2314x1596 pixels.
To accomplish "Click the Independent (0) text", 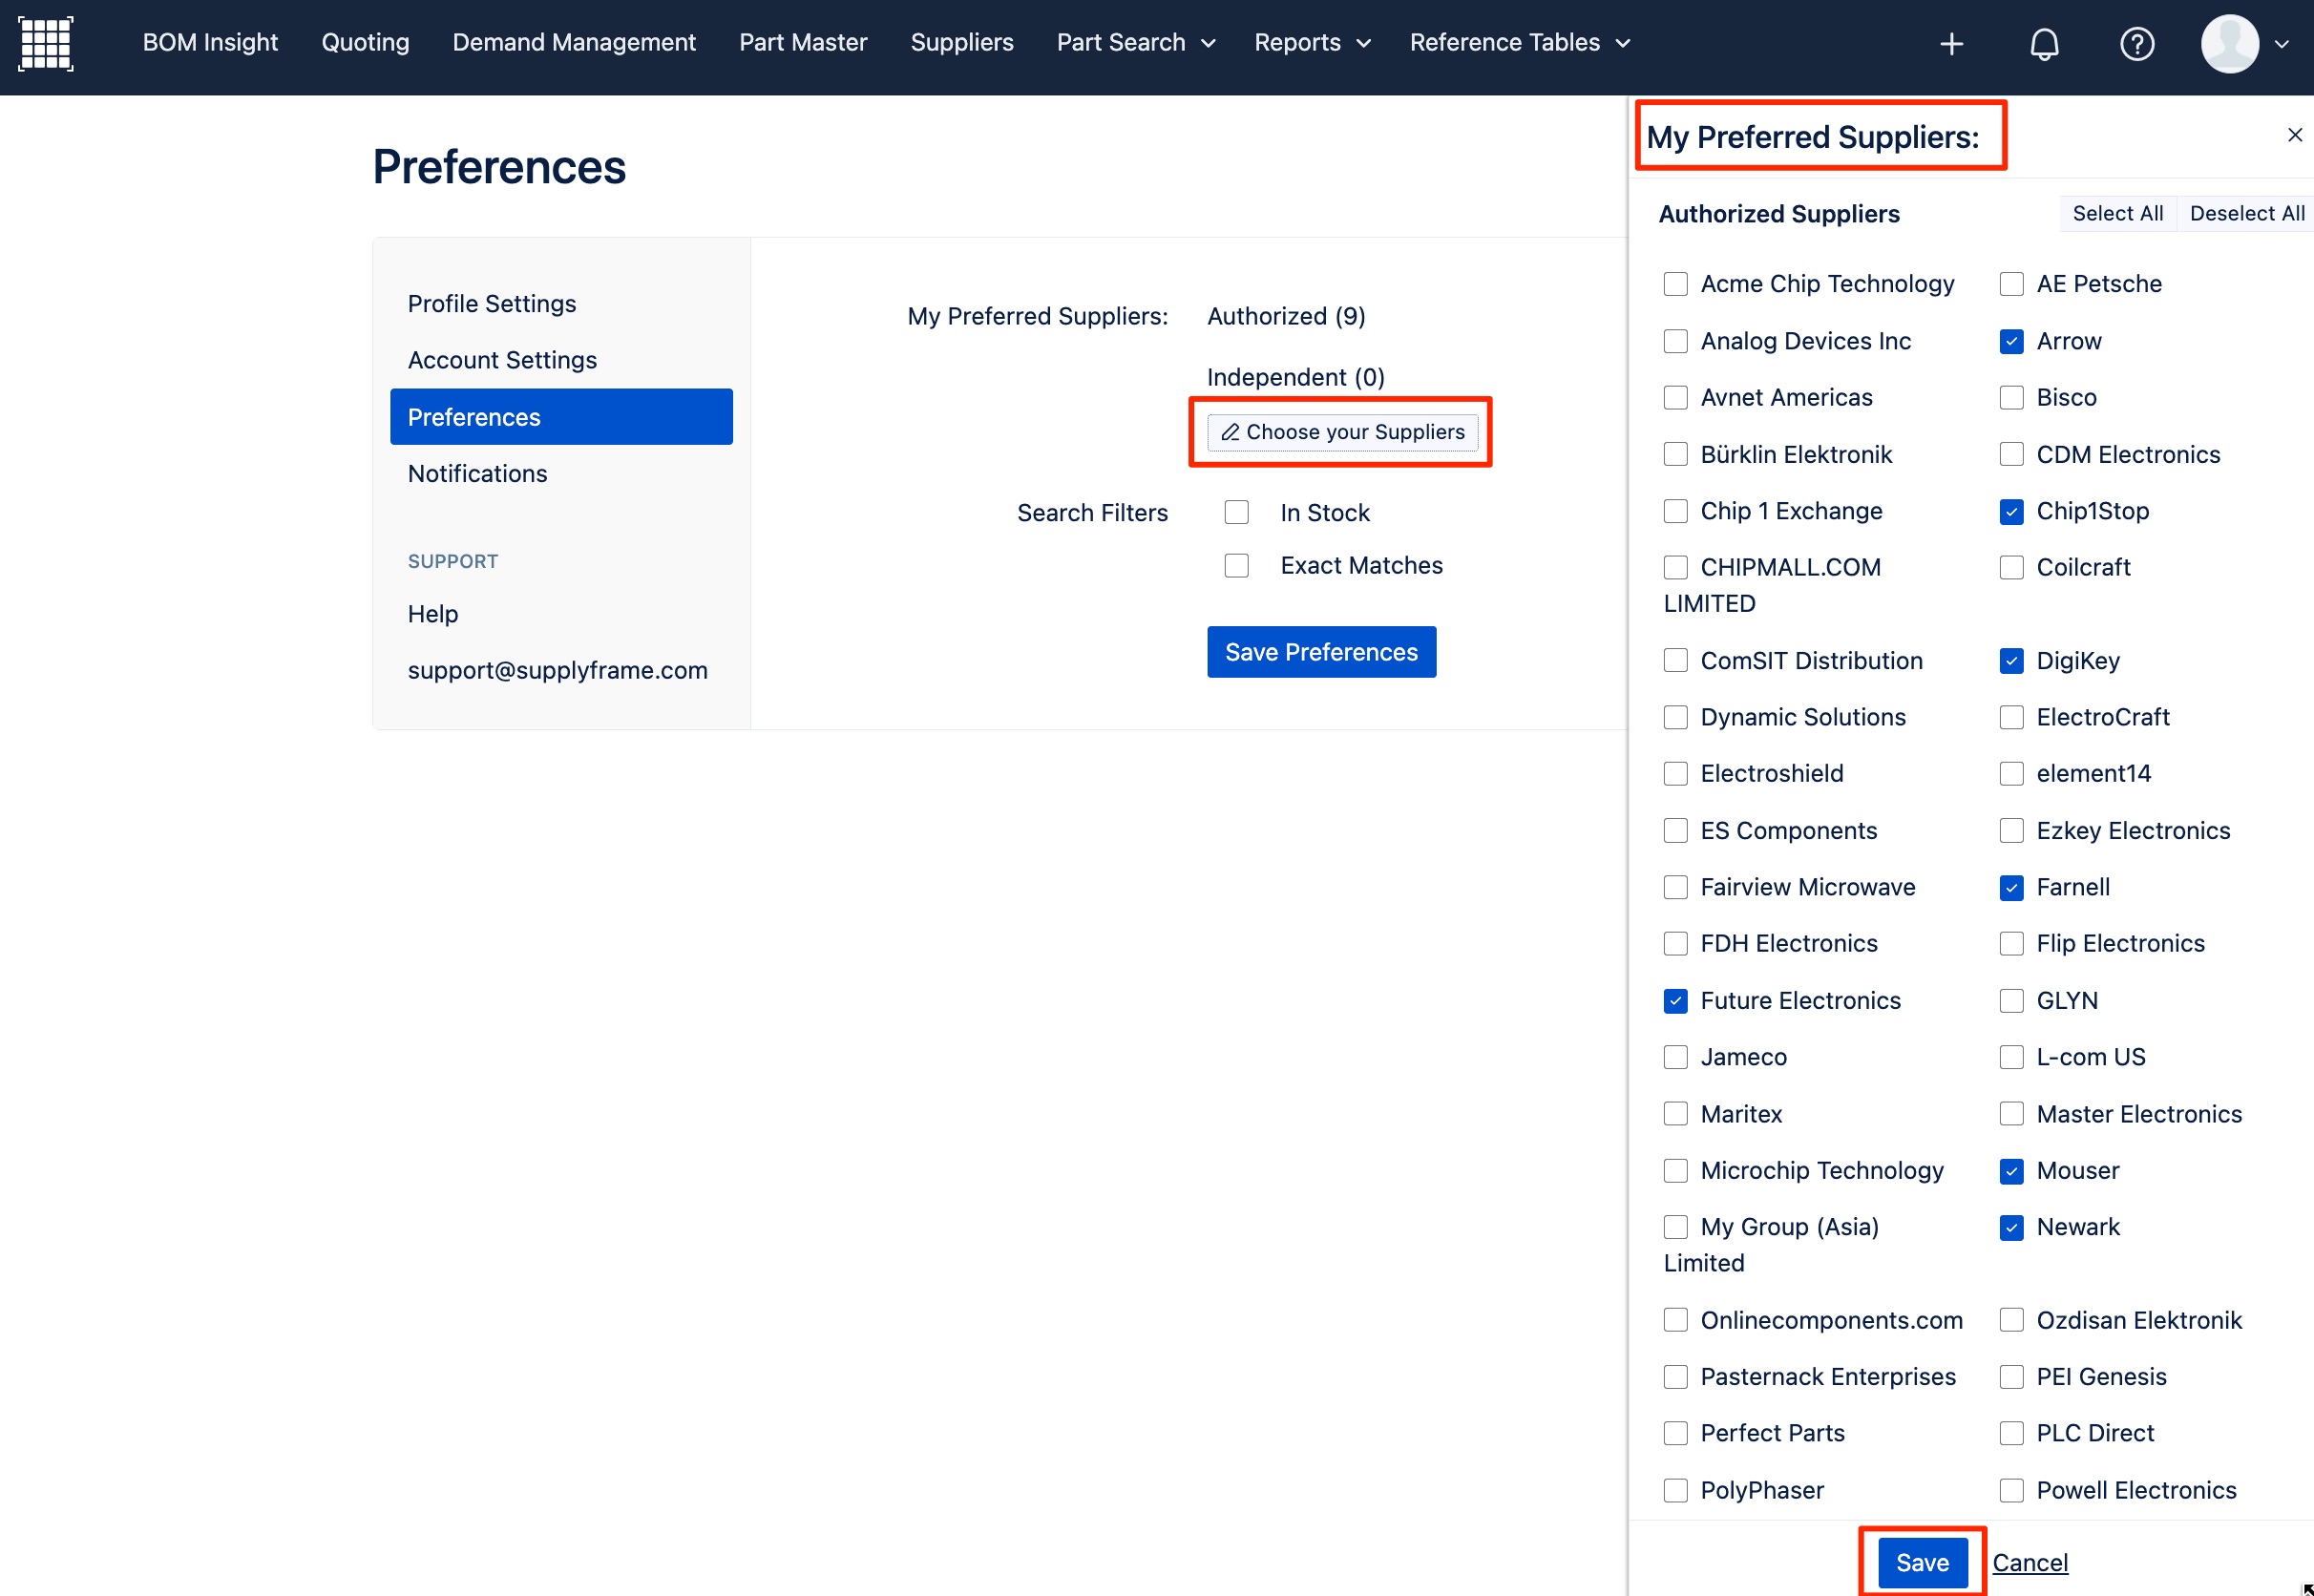I will [1295, 378].
